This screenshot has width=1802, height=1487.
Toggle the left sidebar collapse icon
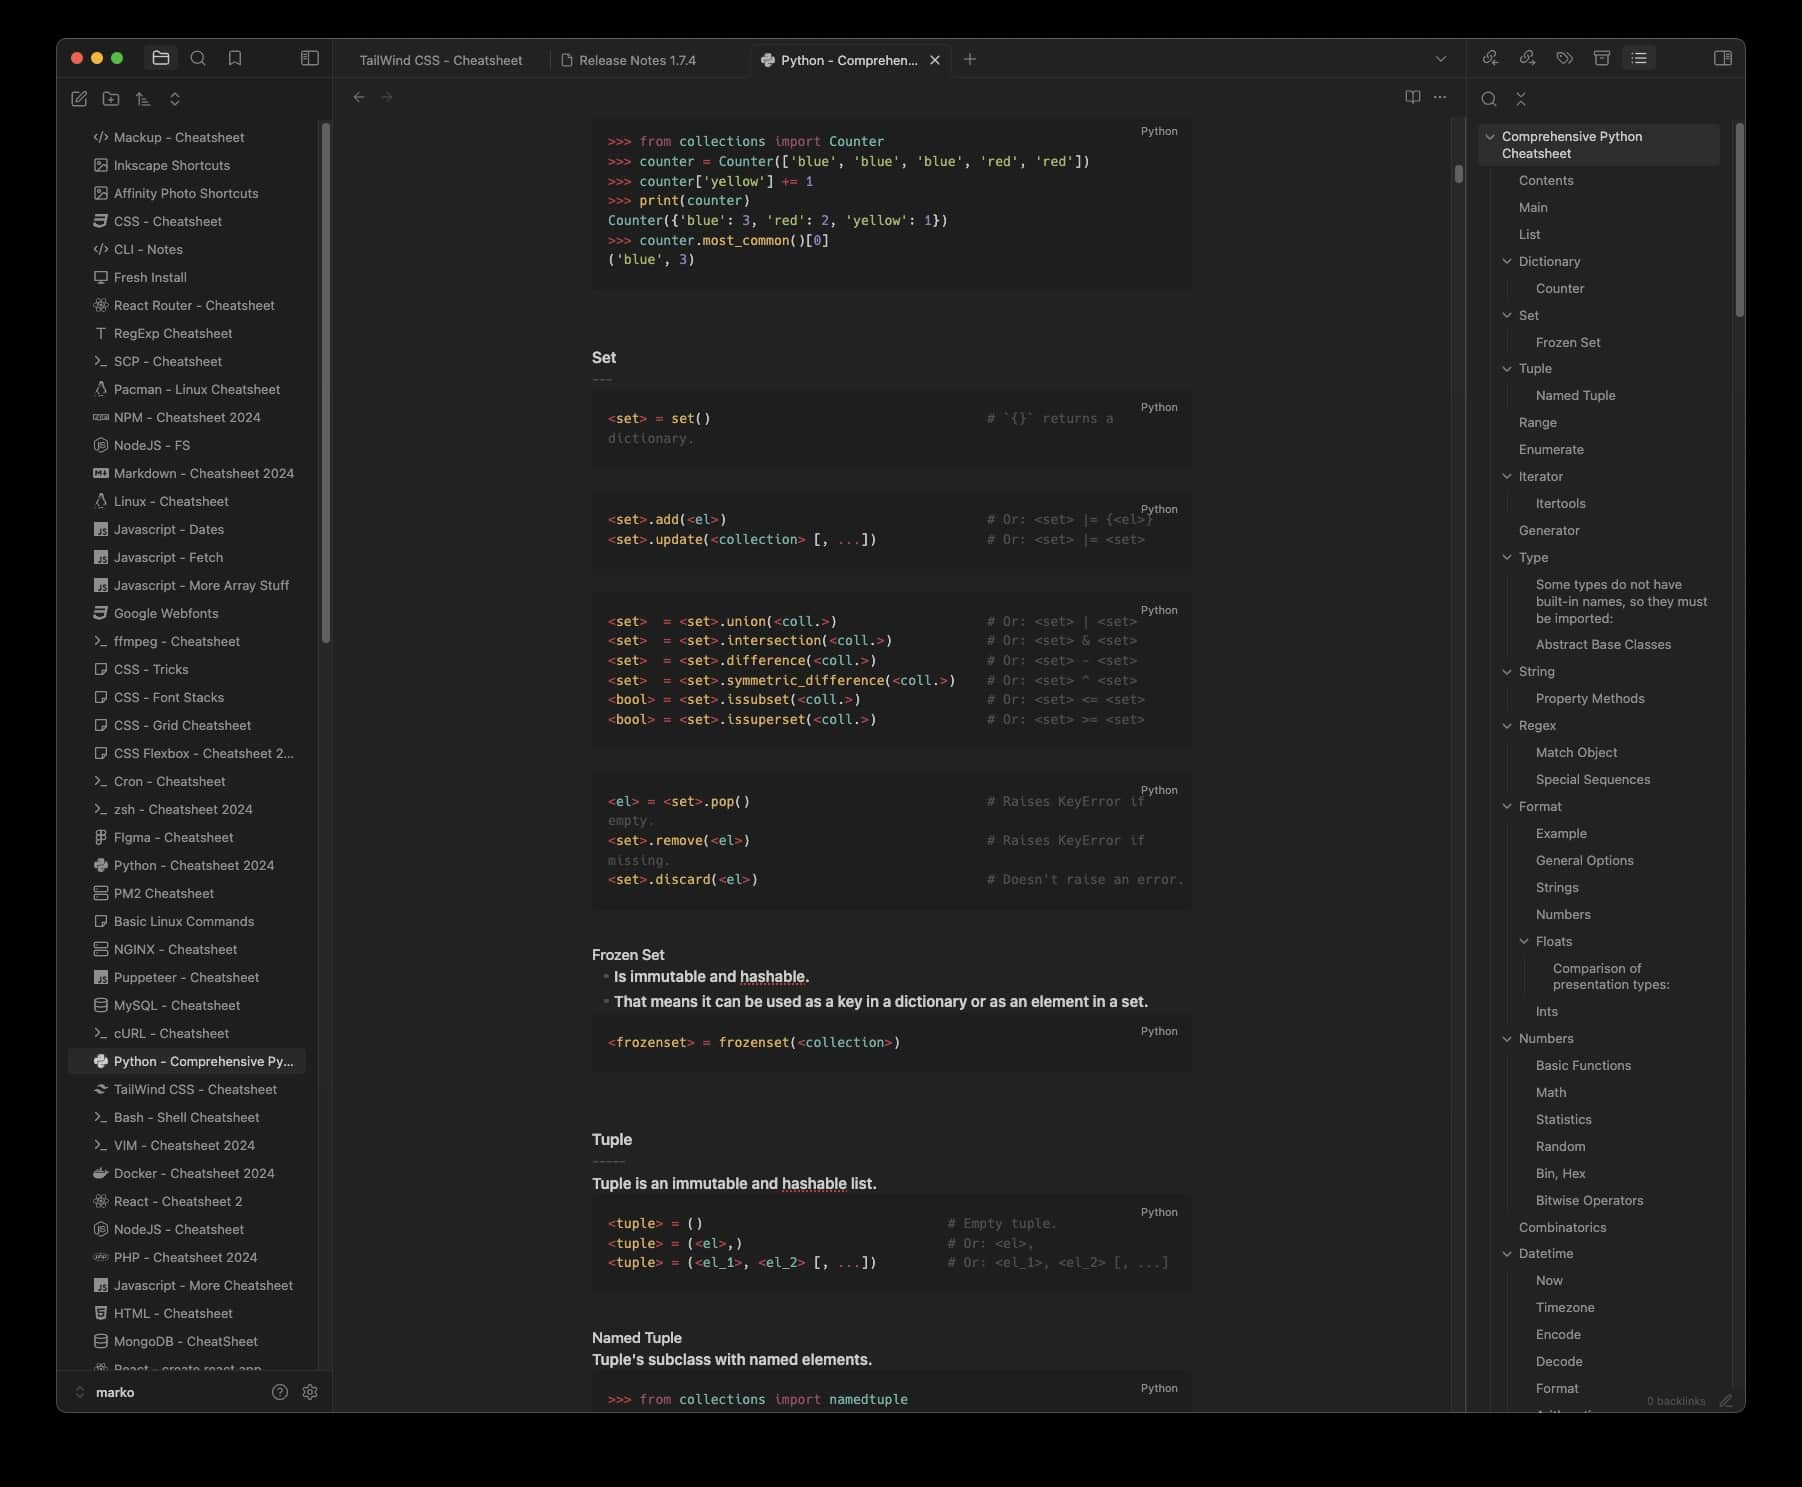[310, 58]
